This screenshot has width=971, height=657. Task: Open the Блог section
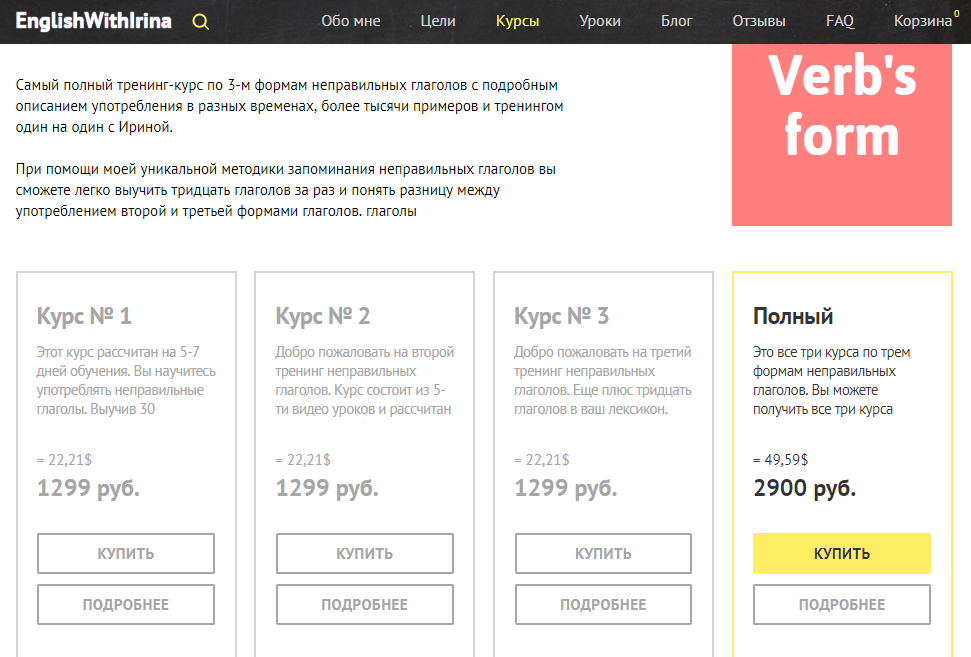coord(677,20)
